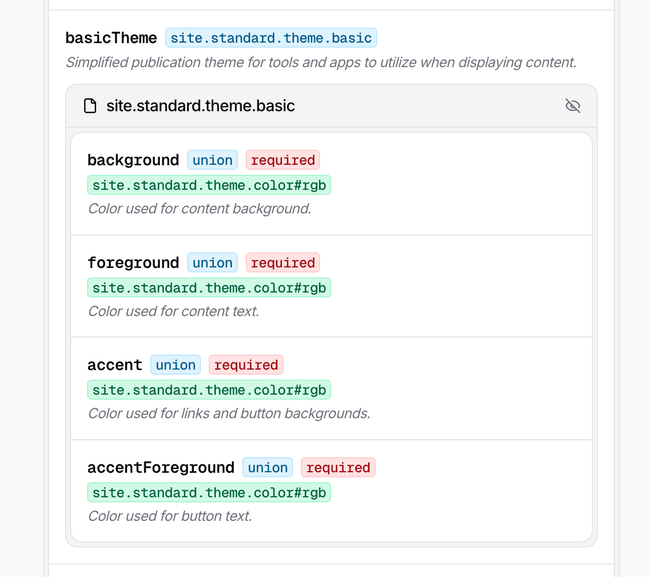Click the foreground property name
This screenshot has width=650, height=577.
[133, 263]
